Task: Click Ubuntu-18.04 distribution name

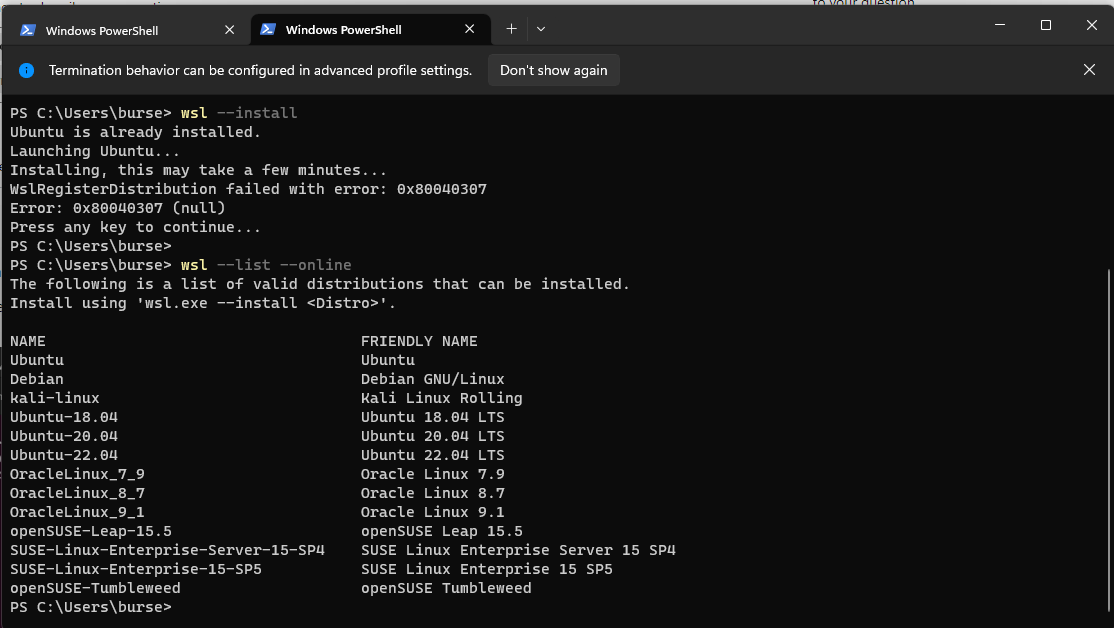Action: (64, 417)
